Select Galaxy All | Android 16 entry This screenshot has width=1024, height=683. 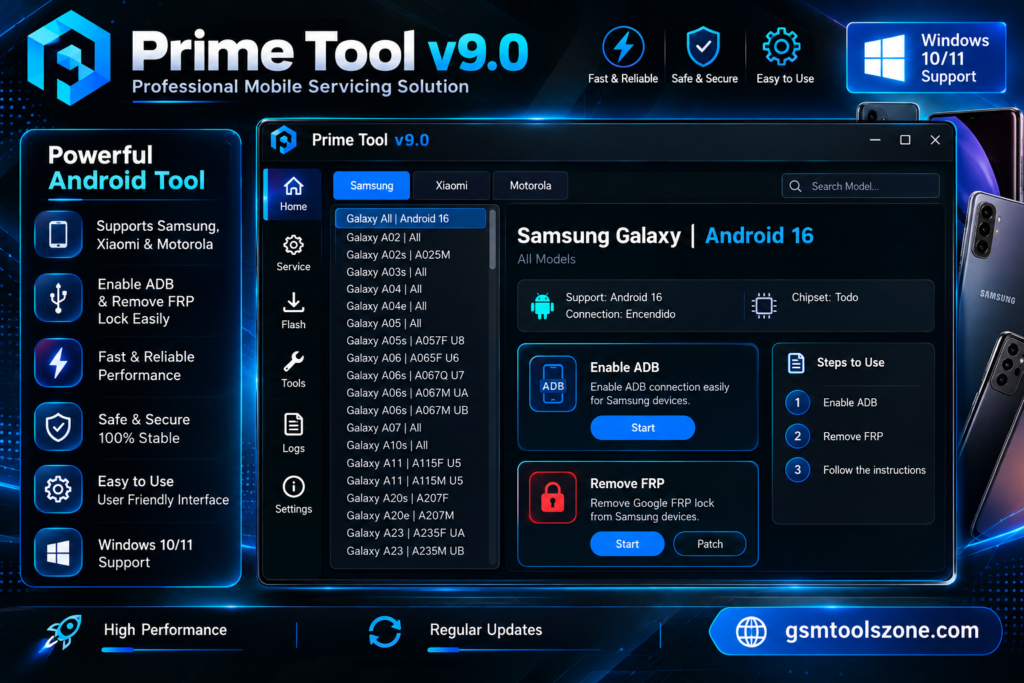coord(410,219)
